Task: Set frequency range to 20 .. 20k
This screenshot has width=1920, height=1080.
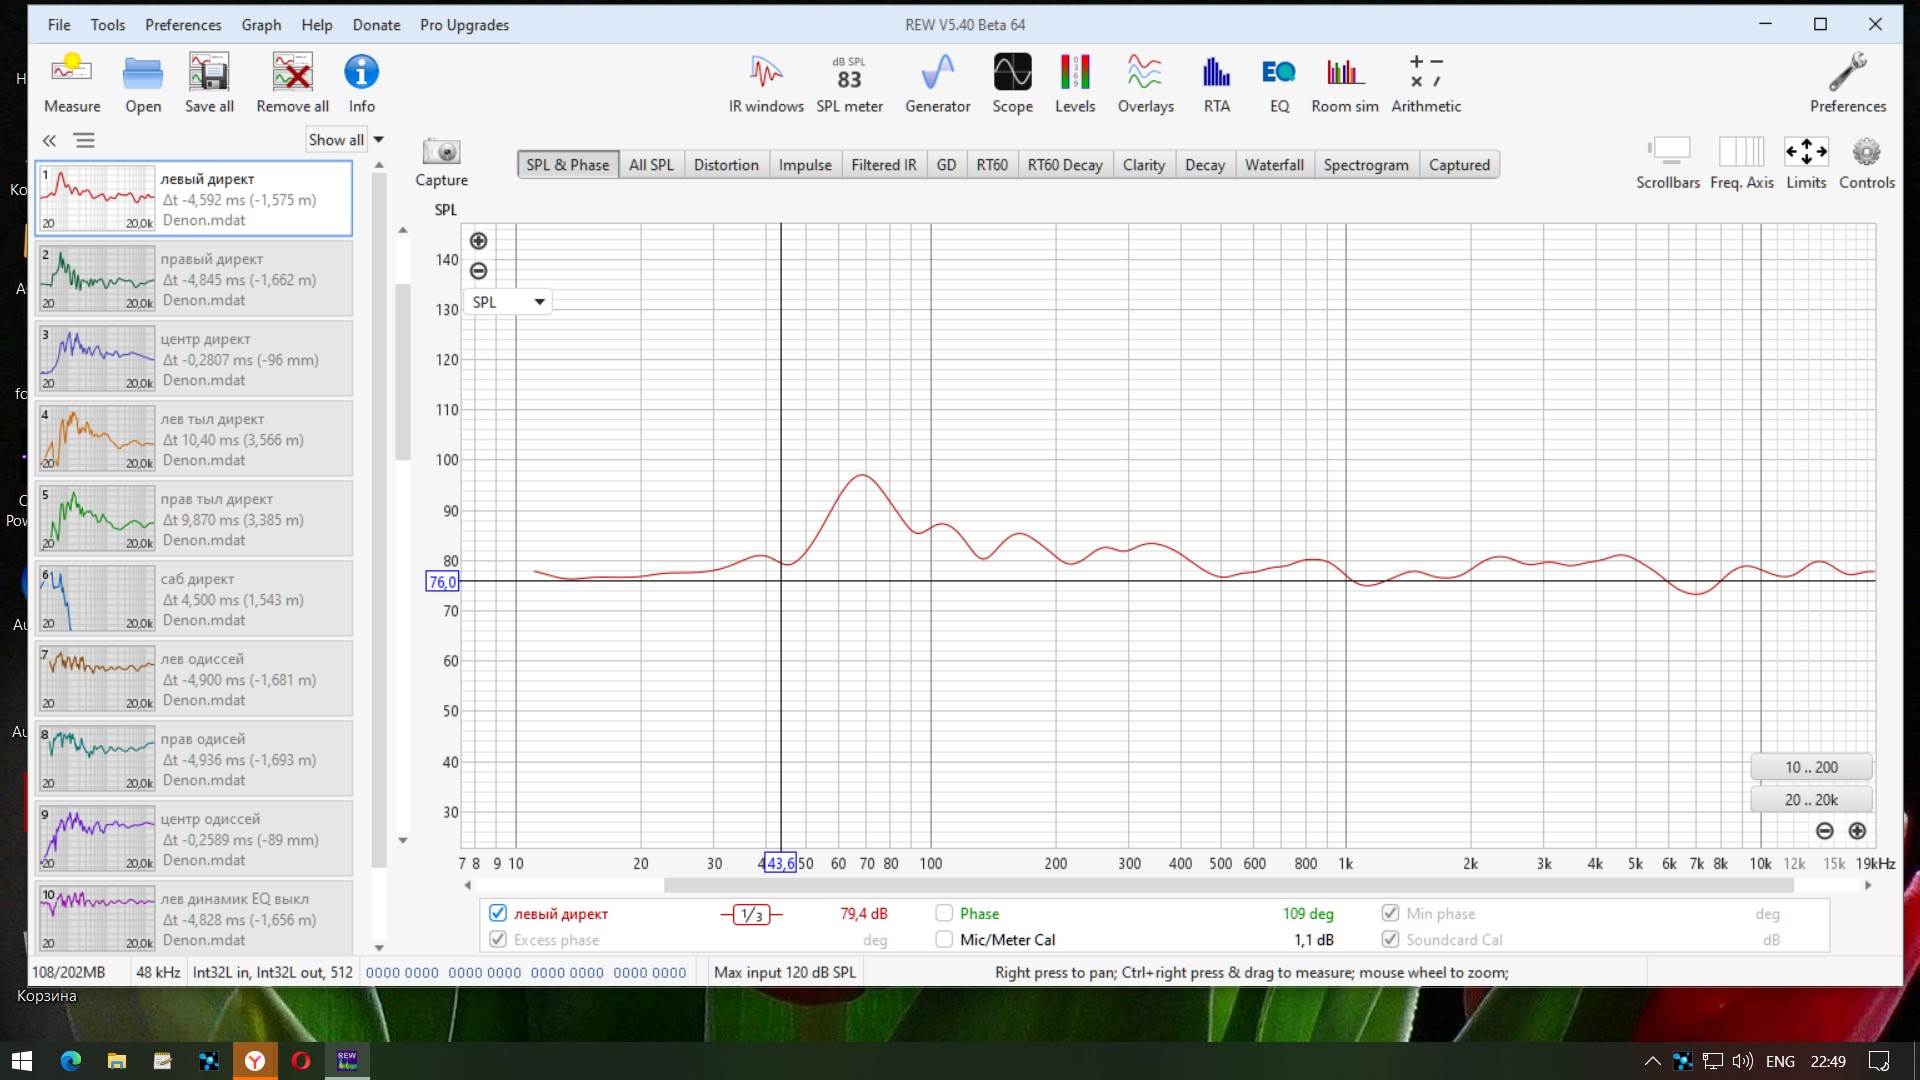Action: pyautogui.click(x=1810, y=800)
